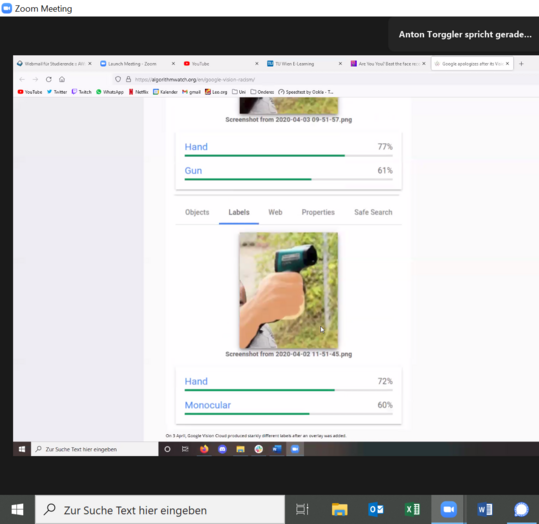The width and height of the screenshot is (539, 524).
Task: Open Excel from the Windows taskbar
Action: 412,509
